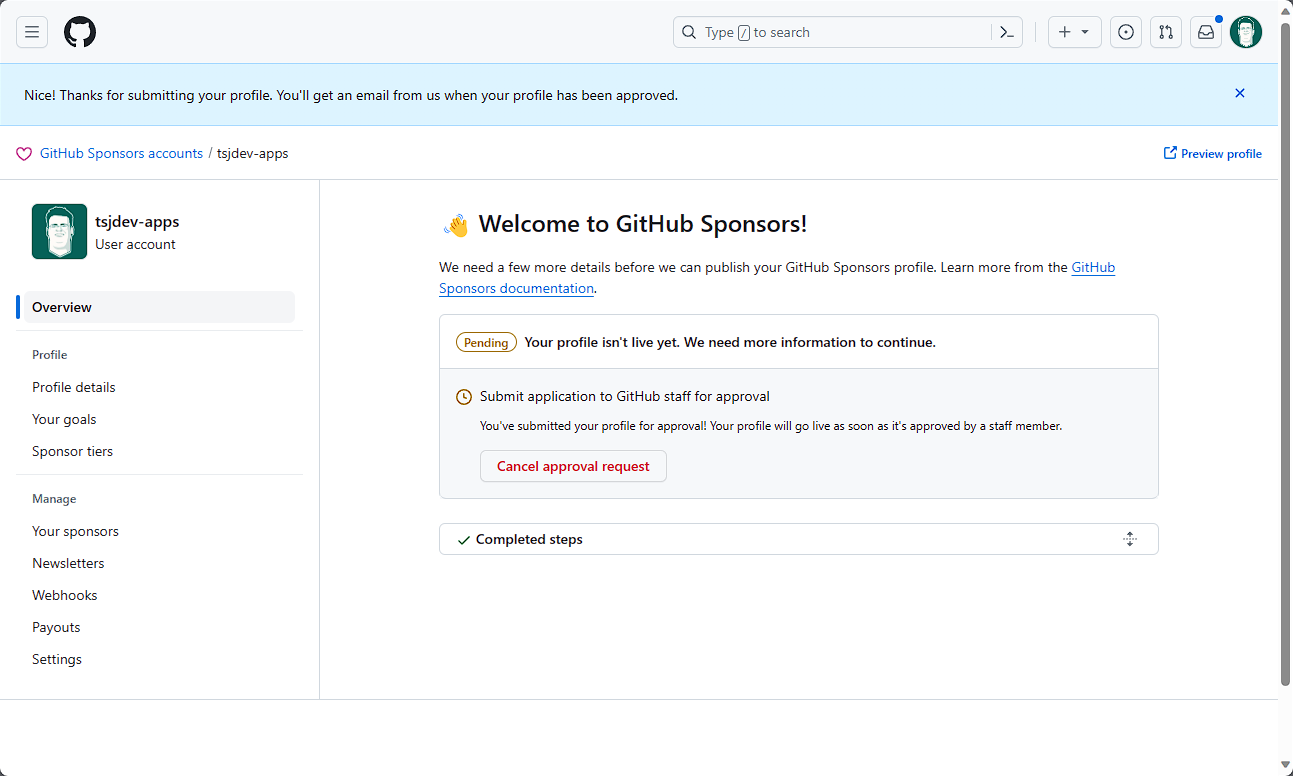Click Cancel approval request button
Screen dimensions: 1293x776
tap(573, 466)
